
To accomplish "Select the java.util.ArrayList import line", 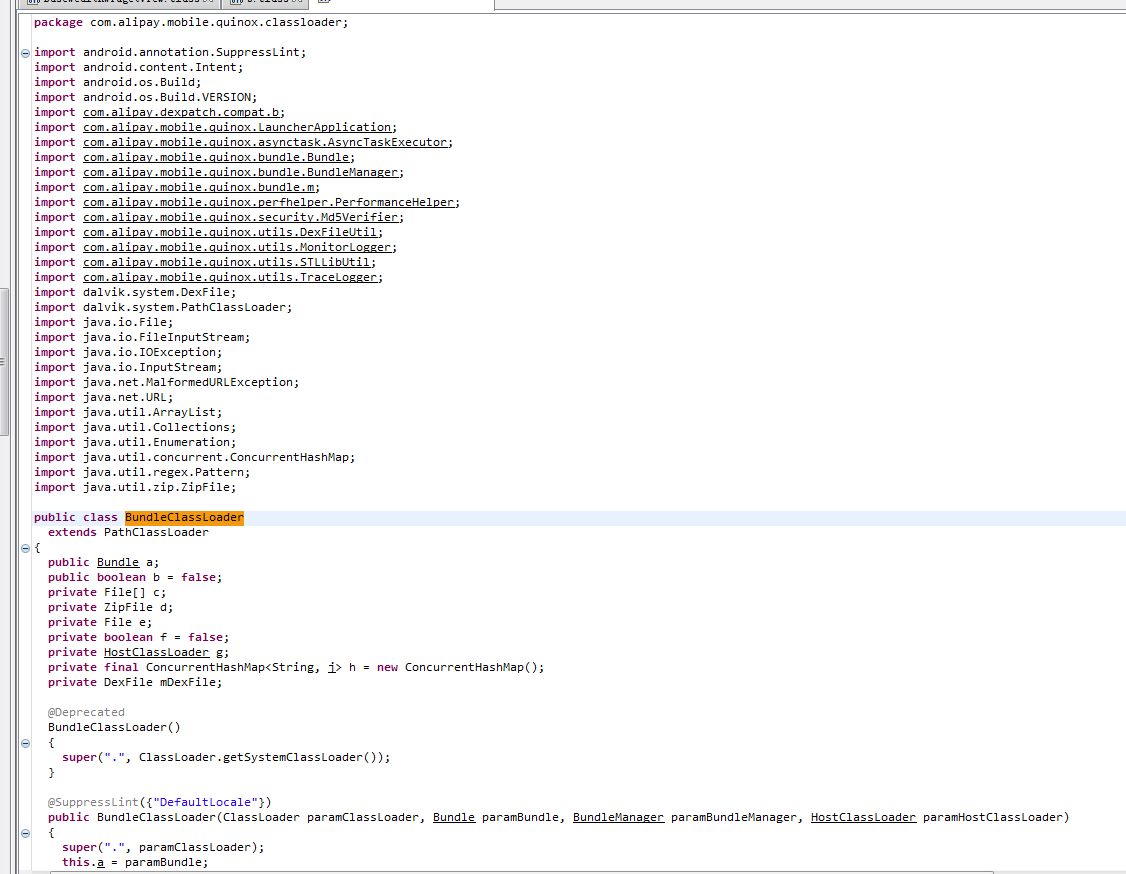I will 128,413.
